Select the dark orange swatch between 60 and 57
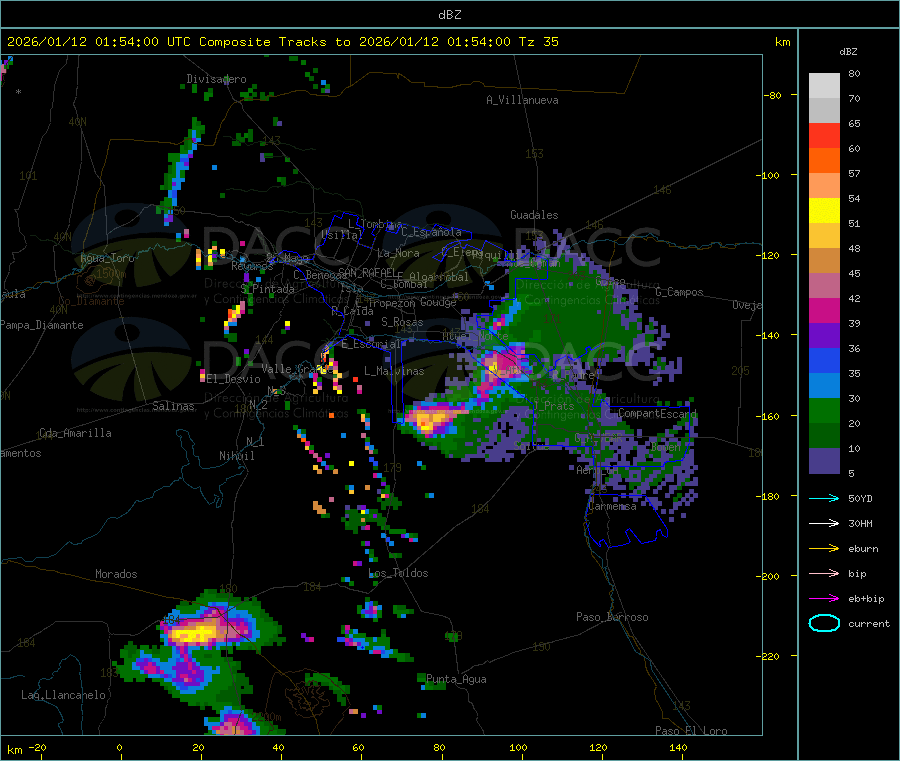900x761 pixels. click(x=824, y=161)
